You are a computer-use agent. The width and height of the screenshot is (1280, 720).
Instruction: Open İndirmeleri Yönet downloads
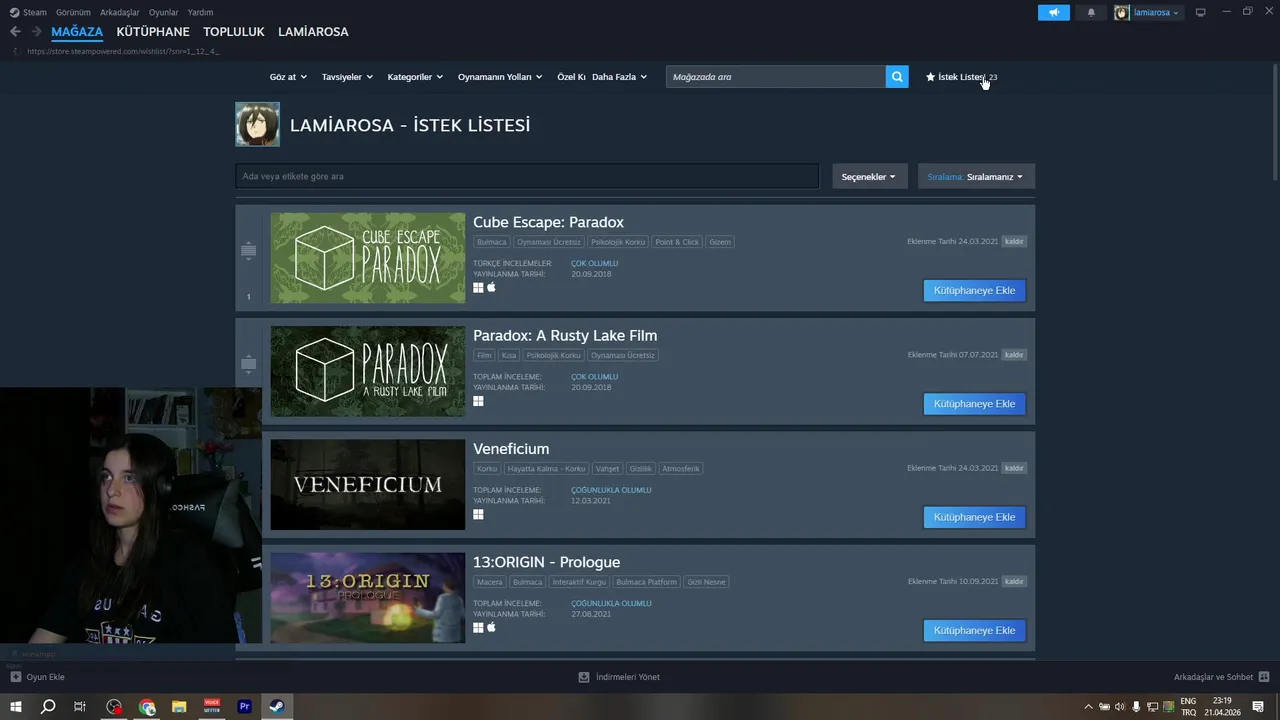tap(619, 677)
